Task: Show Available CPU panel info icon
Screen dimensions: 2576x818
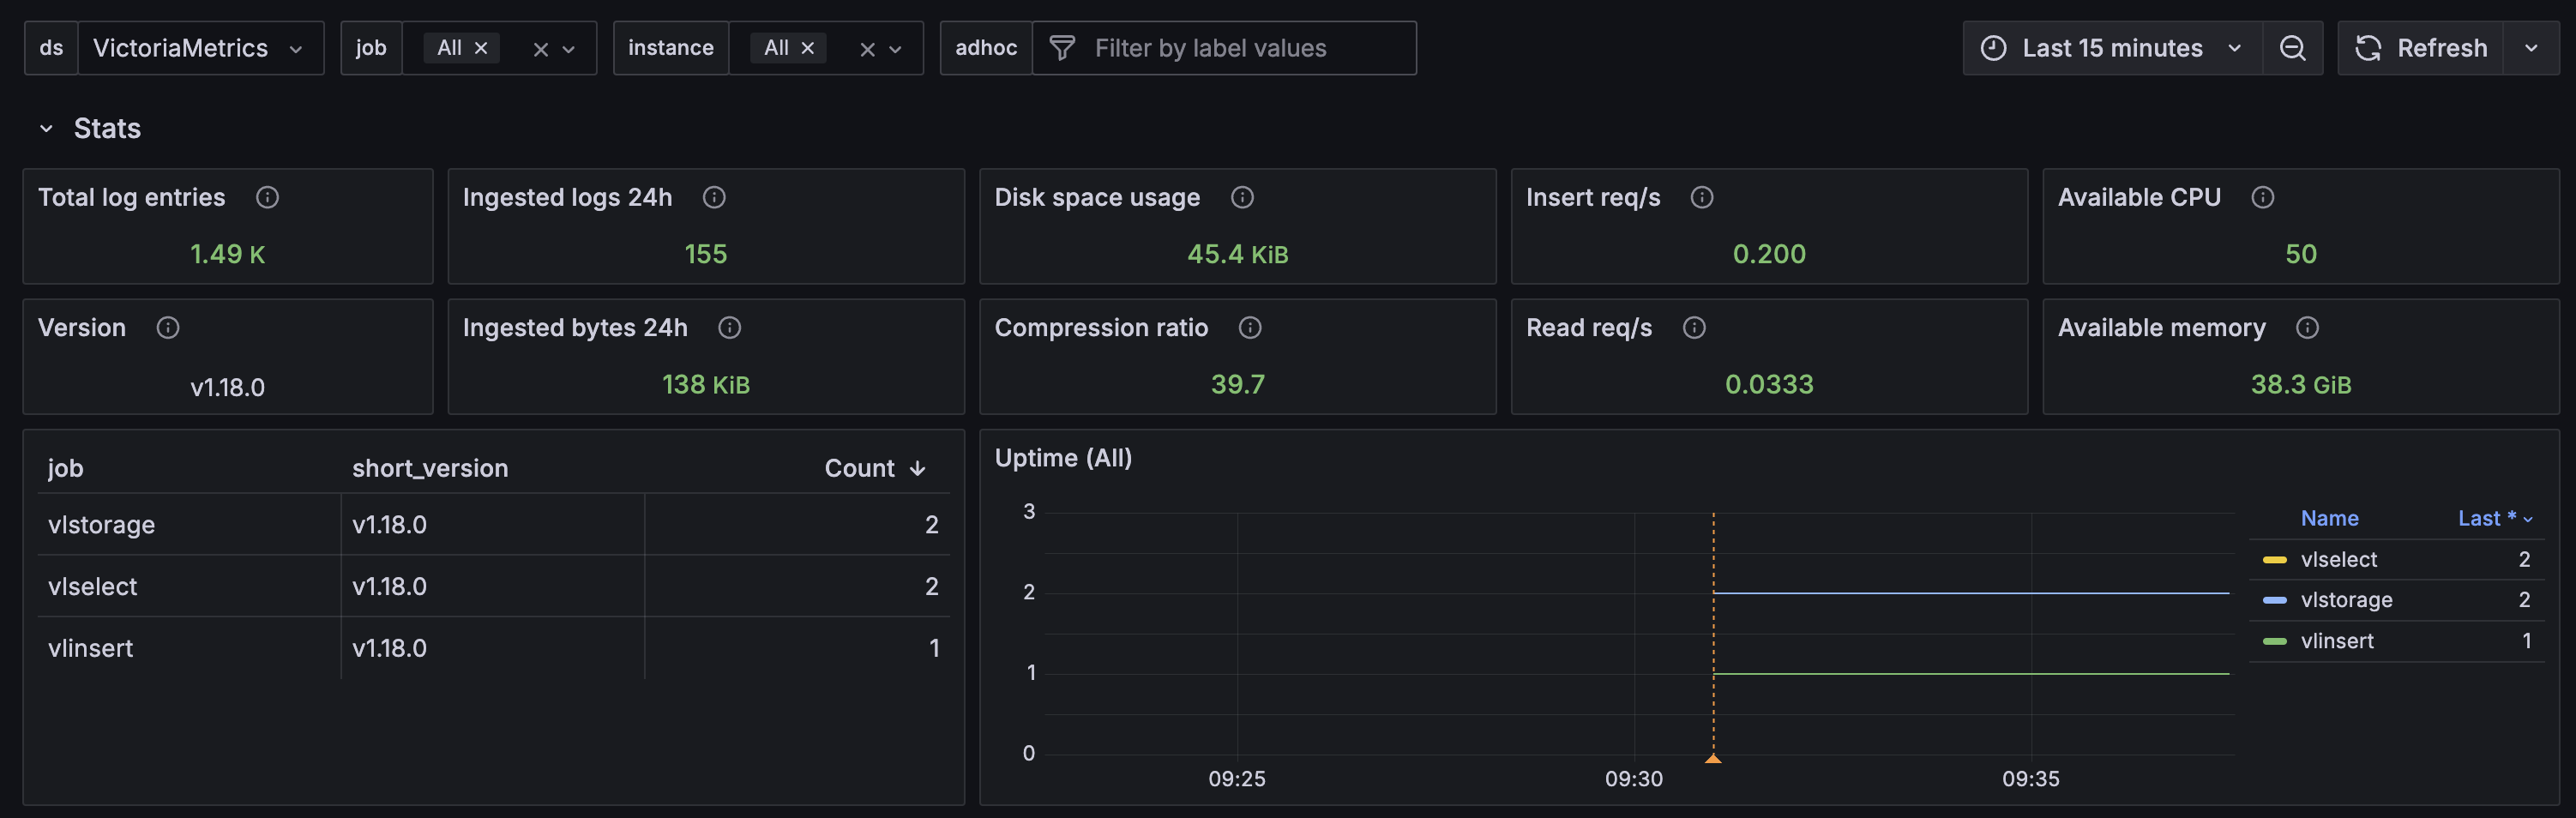Action: (x=2263, y=197)
